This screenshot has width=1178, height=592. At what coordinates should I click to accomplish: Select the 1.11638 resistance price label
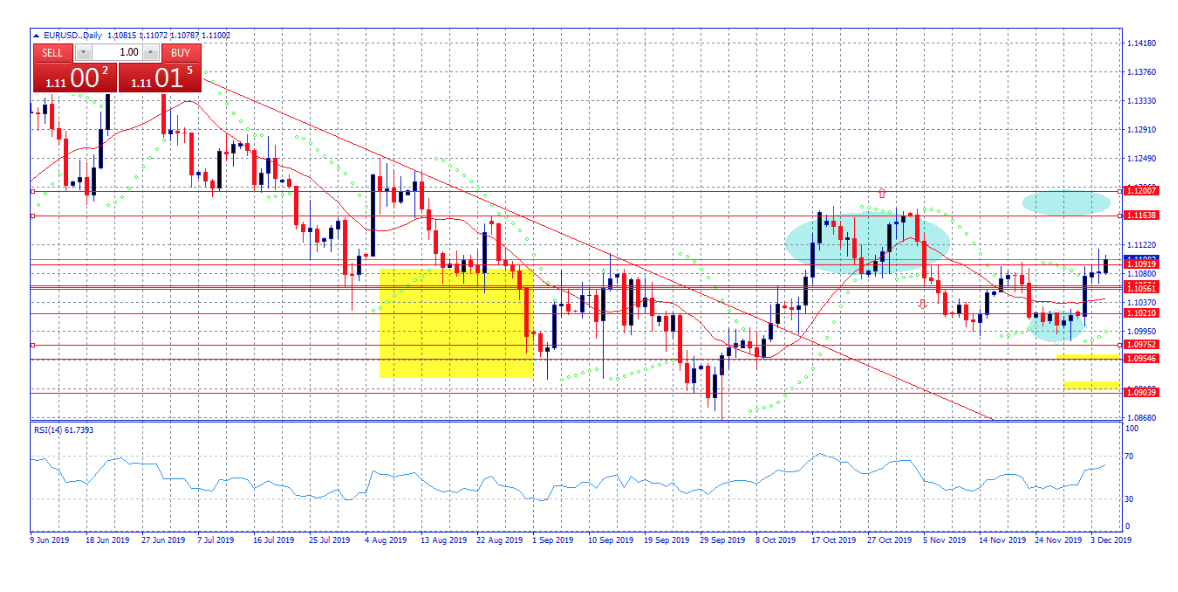1140,215
